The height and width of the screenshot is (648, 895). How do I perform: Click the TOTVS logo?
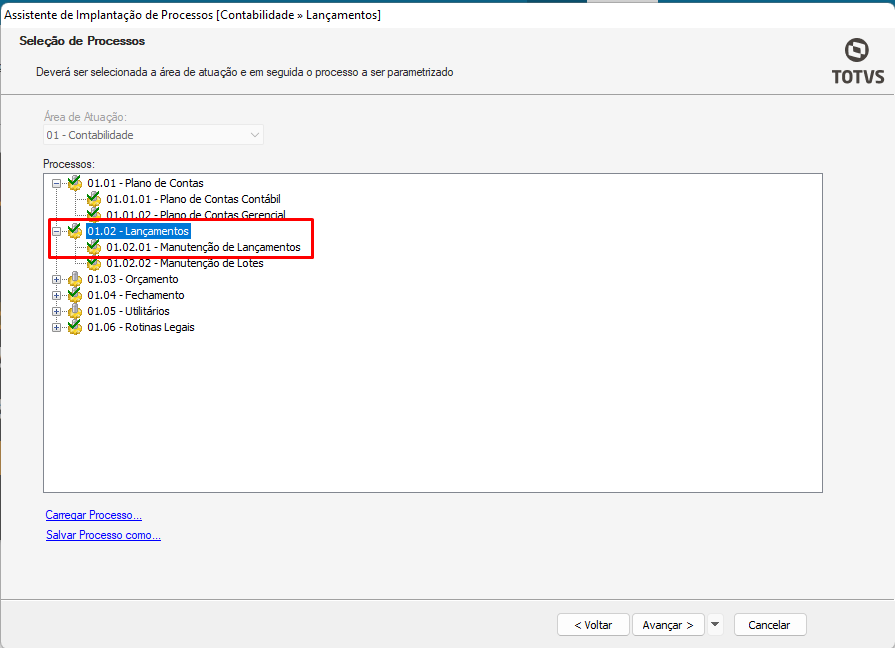tap(857, 62)
